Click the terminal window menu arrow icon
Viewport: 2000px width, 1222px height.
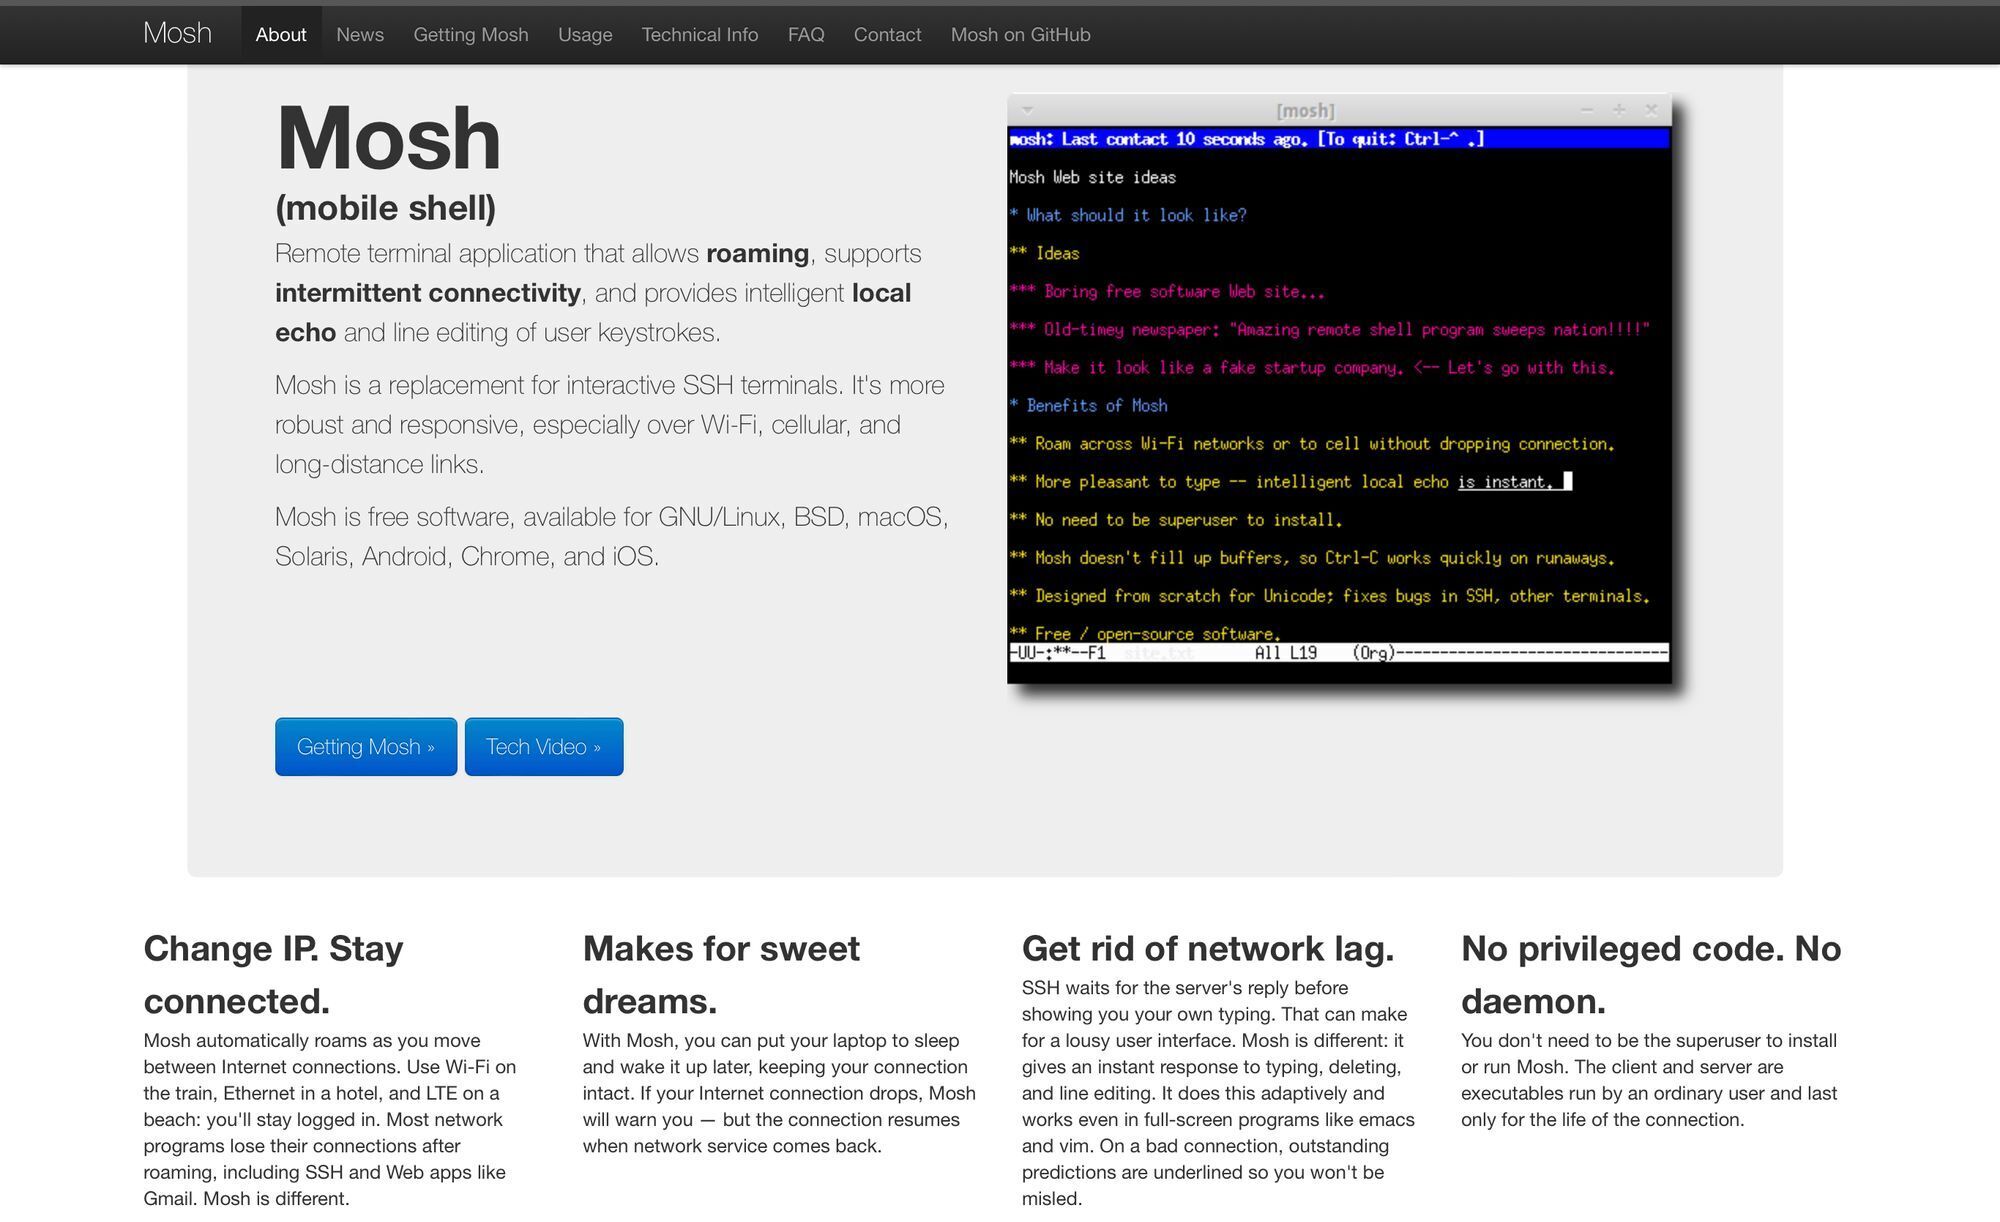click(1027, 110)
